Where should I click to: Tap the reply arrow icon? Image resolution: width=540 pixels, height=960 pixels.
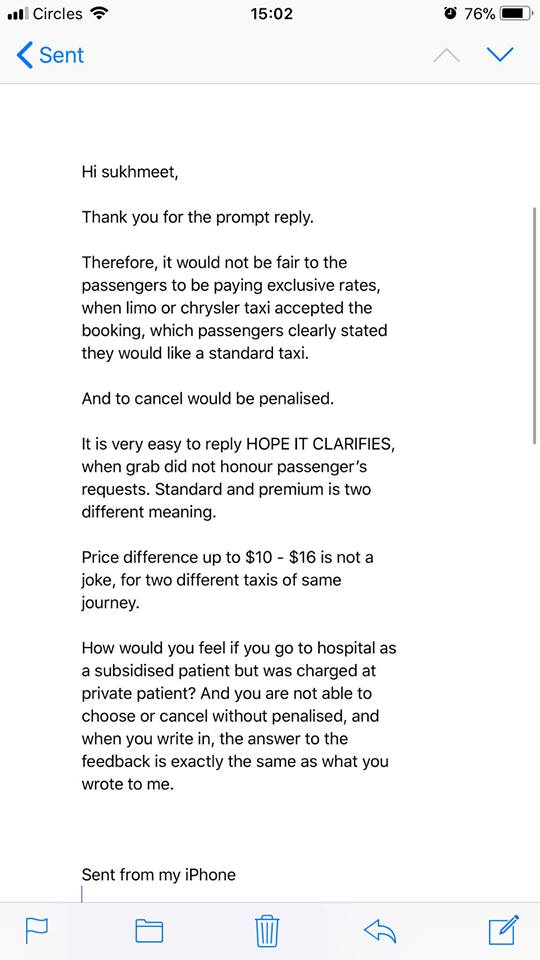click(380, 932)
